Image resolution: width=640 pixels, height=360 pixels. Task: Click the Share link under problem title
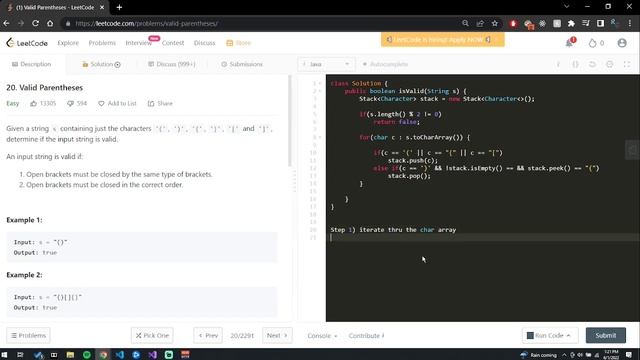[x=160, y=104]
